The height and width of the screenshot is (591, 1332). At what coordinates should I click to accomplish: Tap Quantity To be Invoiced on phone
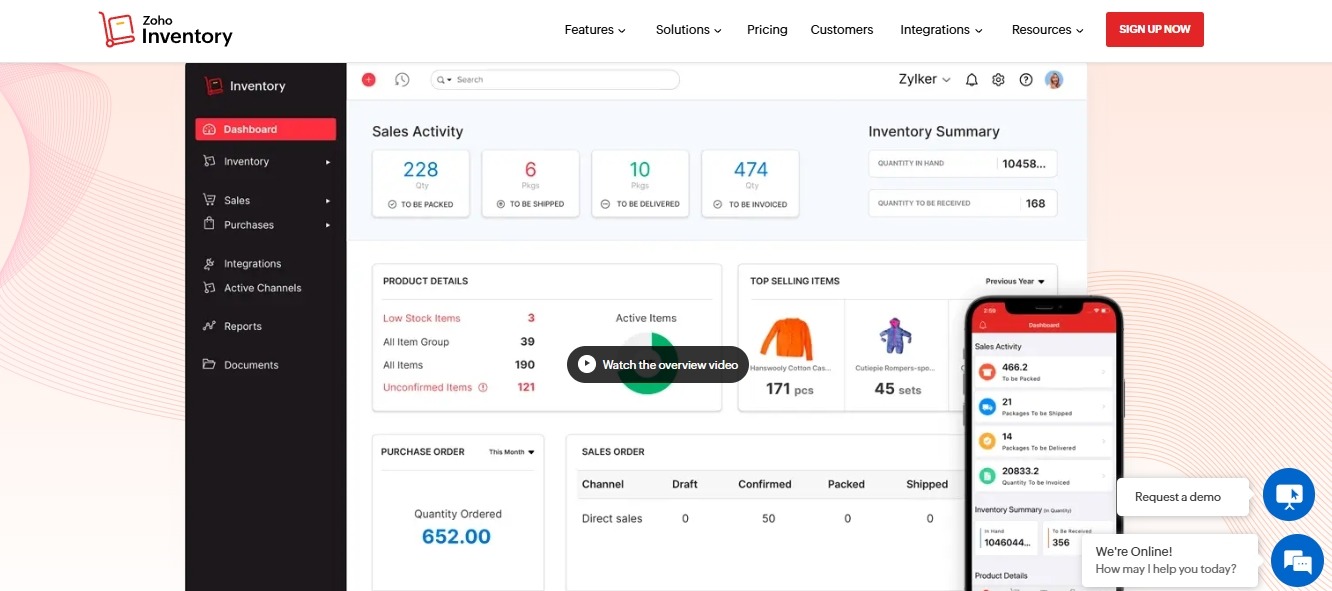pyautogui.click(x=1044, y=475)
